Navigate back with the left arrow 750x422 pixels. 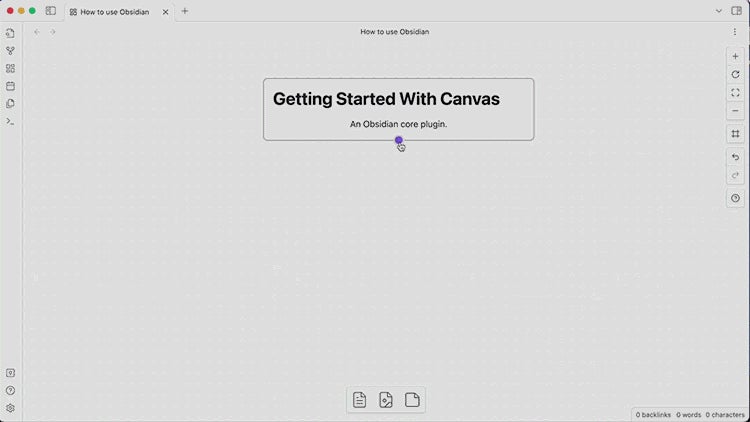37,32
